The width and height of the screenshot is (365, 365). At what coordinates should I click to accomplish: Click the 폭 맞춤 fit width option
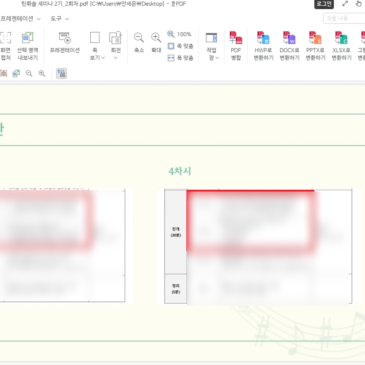coord(180,58)
